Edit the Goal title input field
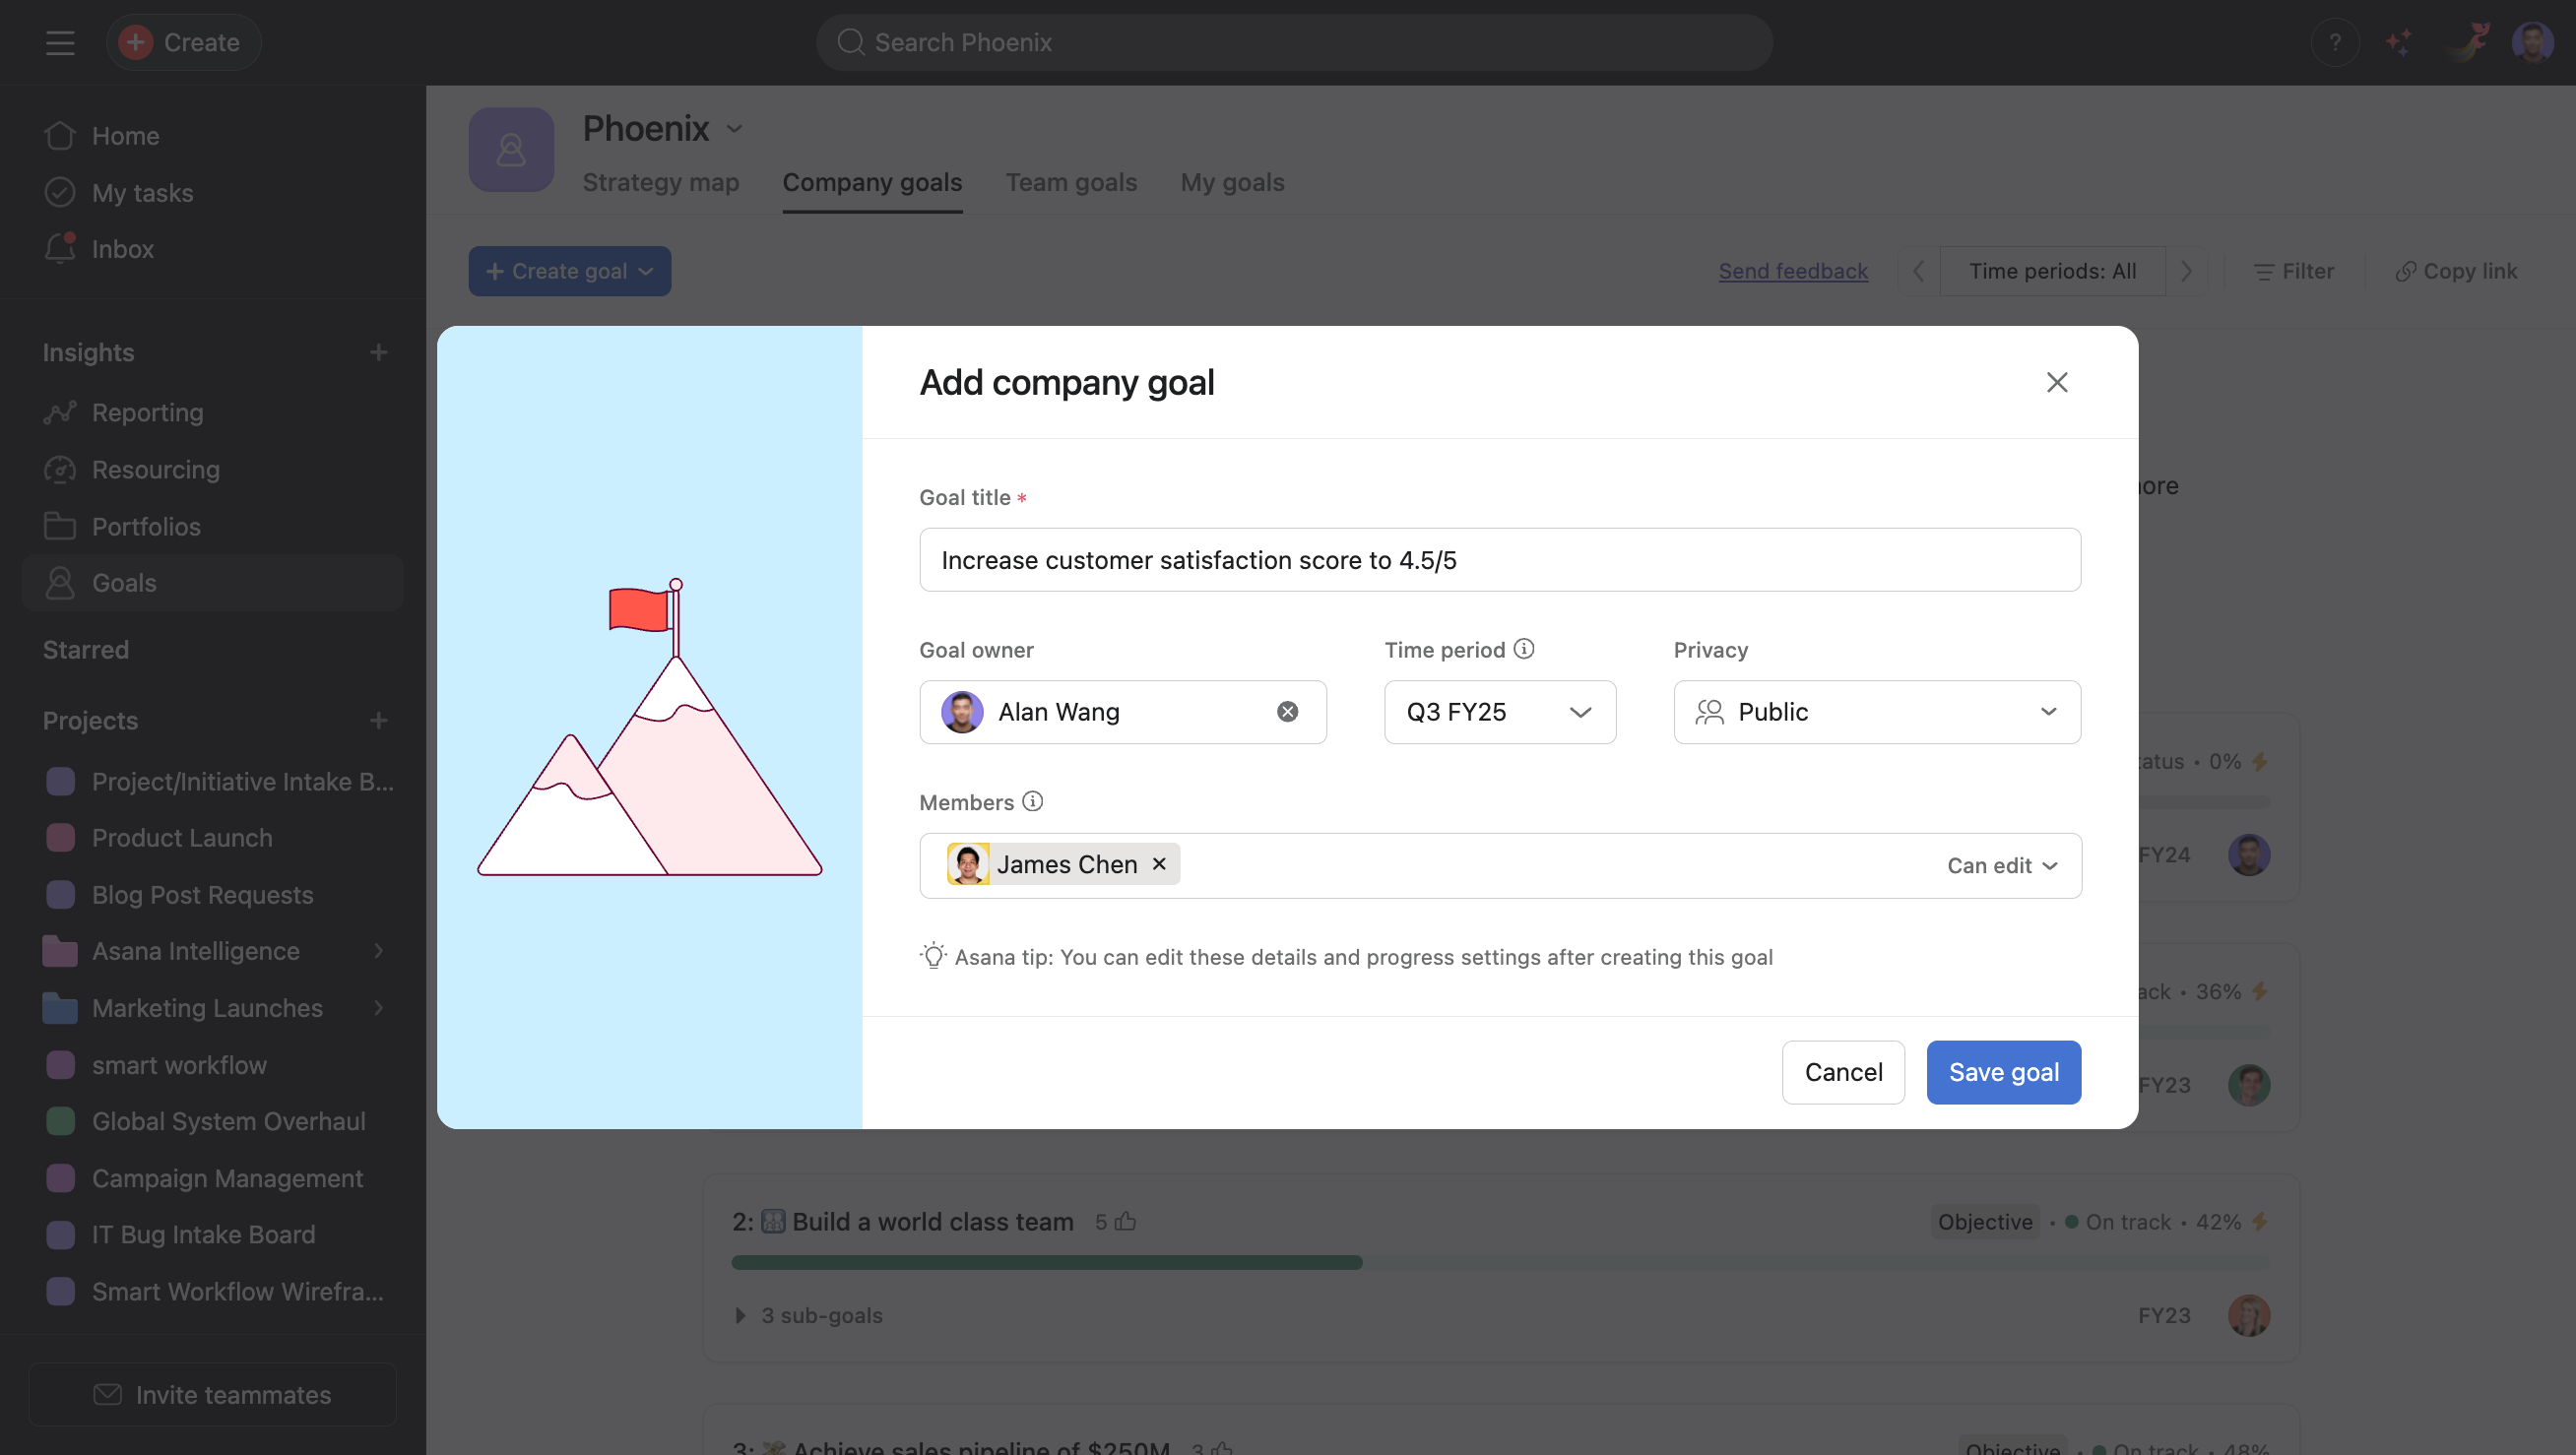 pyautogui.click(x=1499, y=560)
